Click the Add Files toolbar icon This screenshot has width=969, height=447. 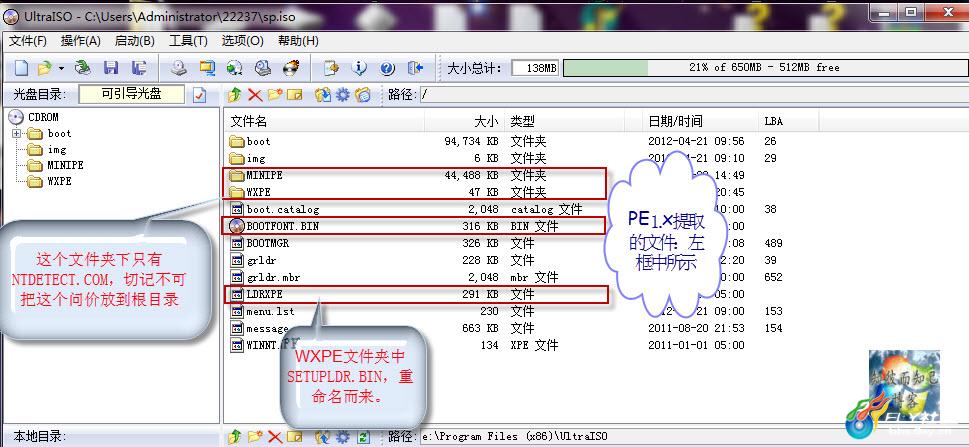pos(332,67)
